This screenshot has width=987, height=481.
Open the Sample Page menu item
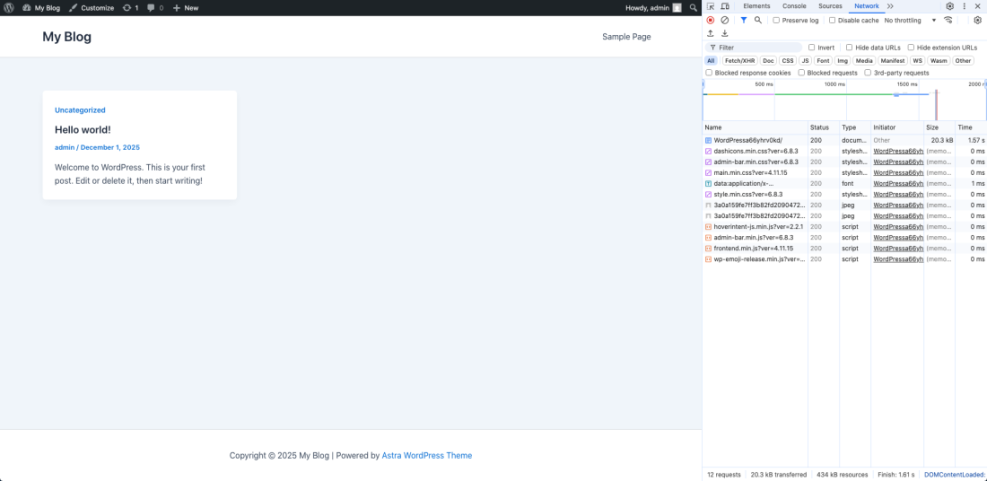pos(626,37)
